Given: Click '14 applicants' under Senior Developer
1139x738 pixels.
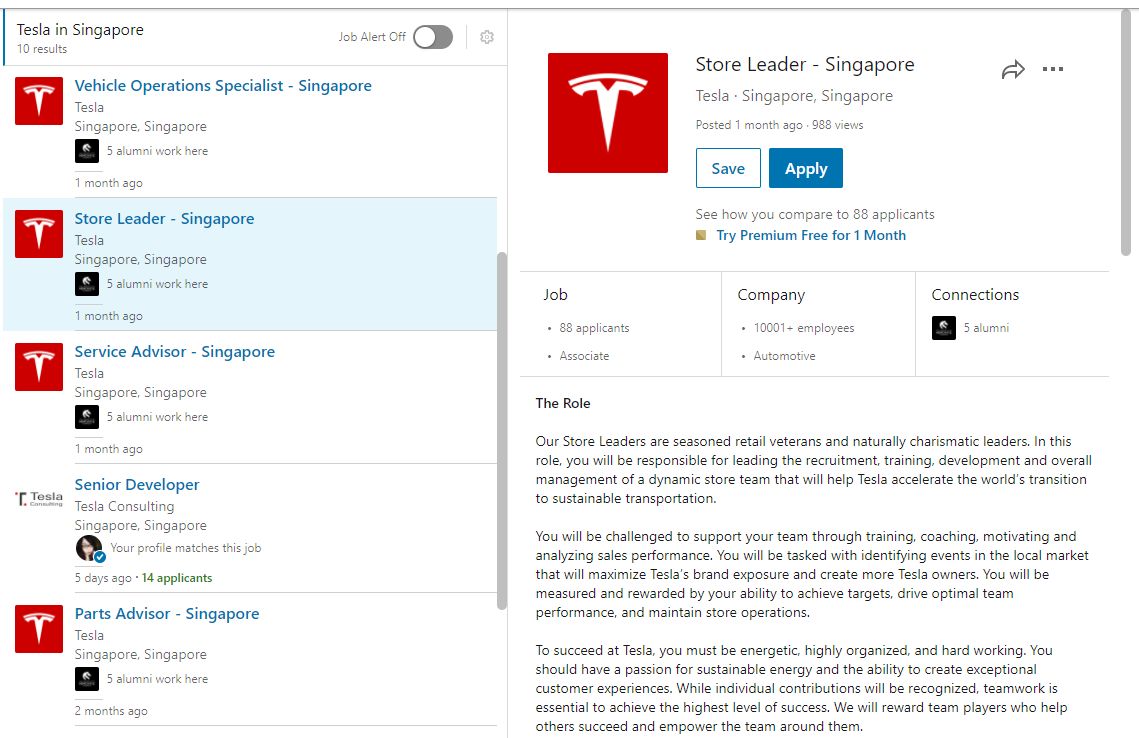Looking at the screenshot, I should pos(177,578).
